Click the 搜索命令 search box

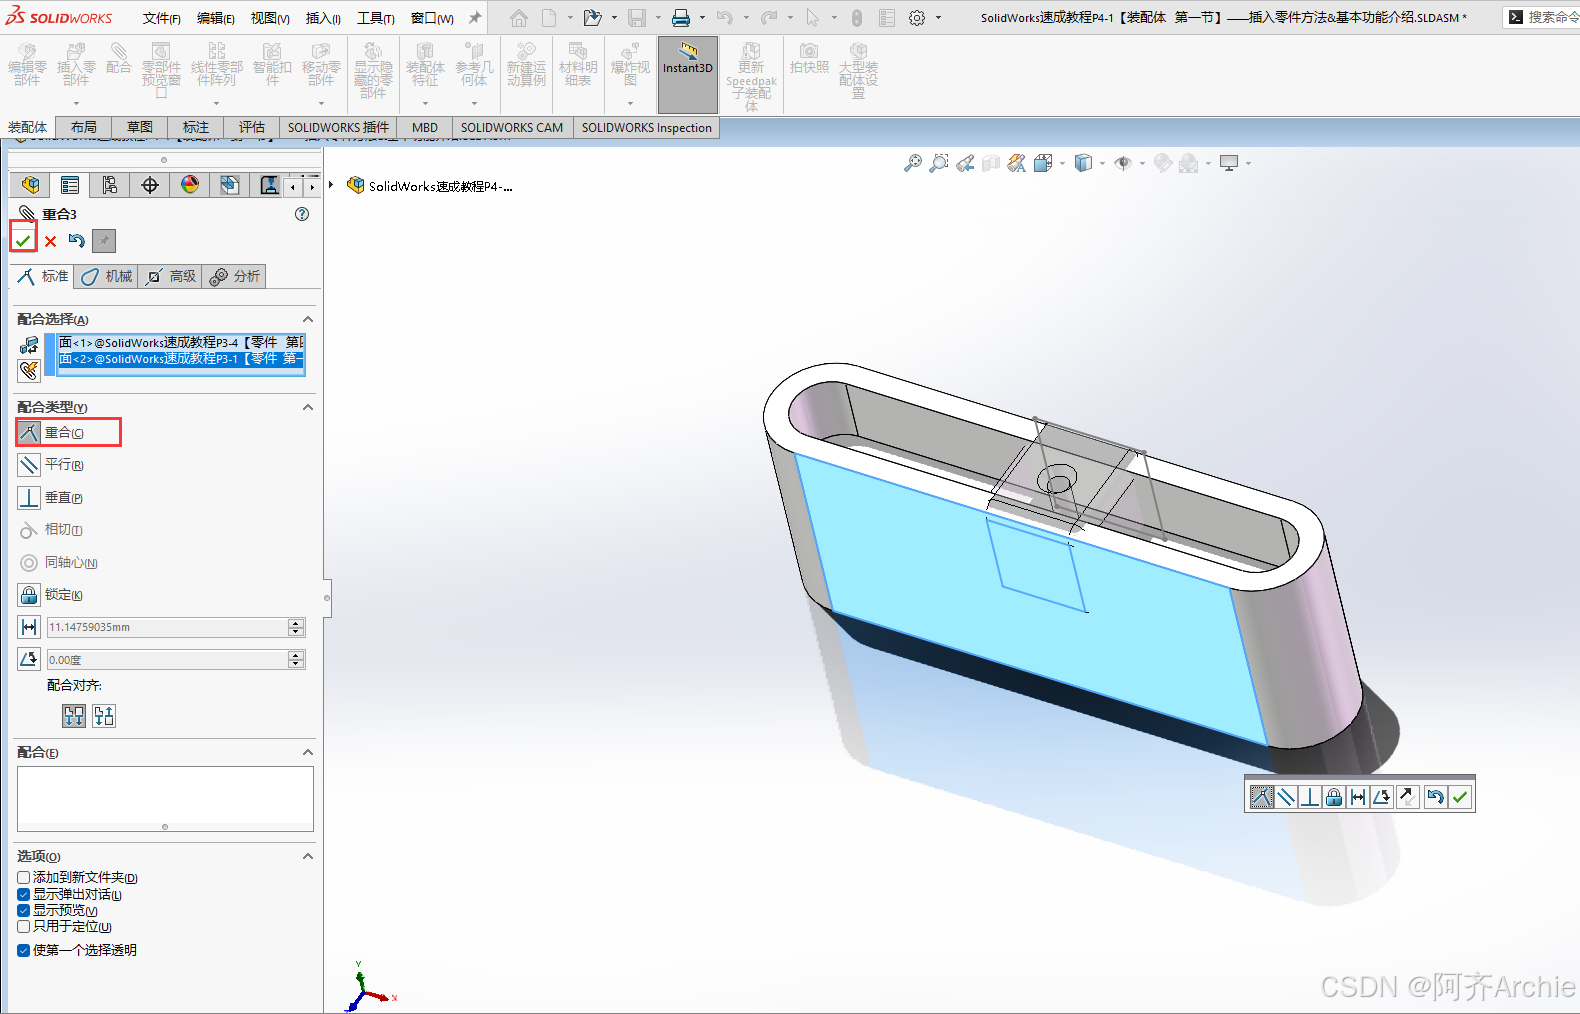[1542, 17]
